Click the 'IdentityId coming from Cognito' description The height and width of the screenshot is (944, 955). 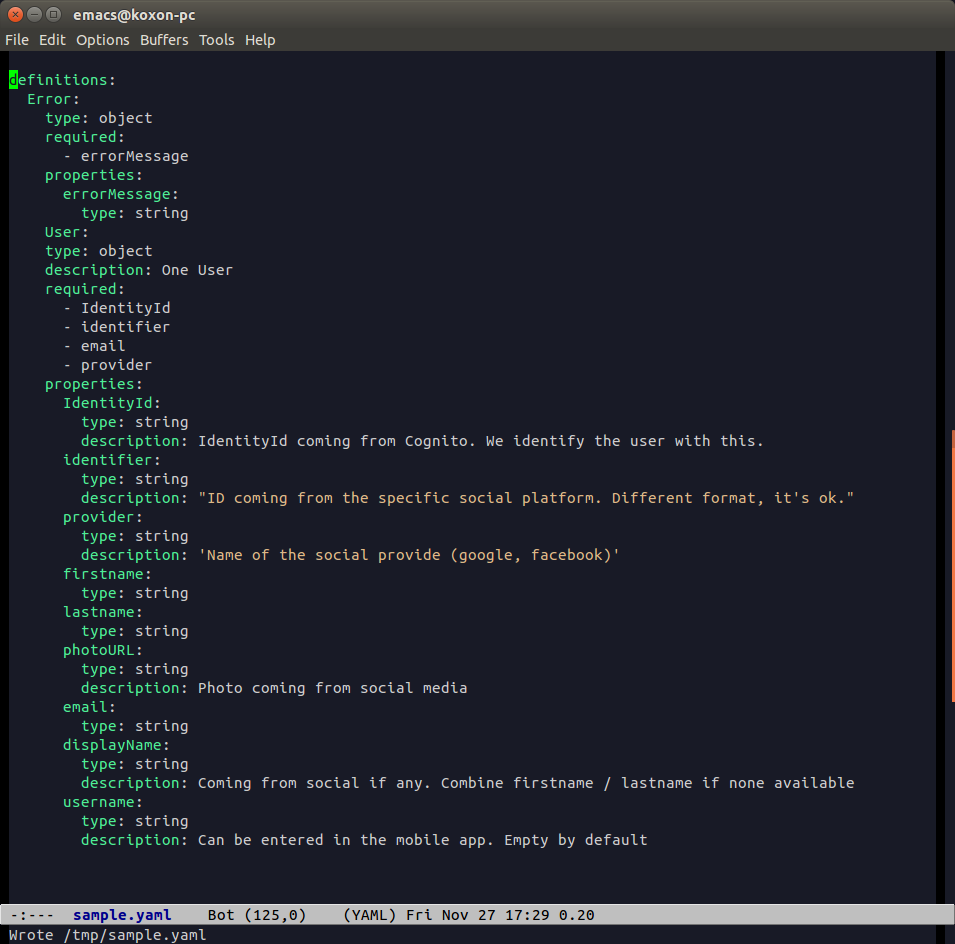[x=481, y=441]
